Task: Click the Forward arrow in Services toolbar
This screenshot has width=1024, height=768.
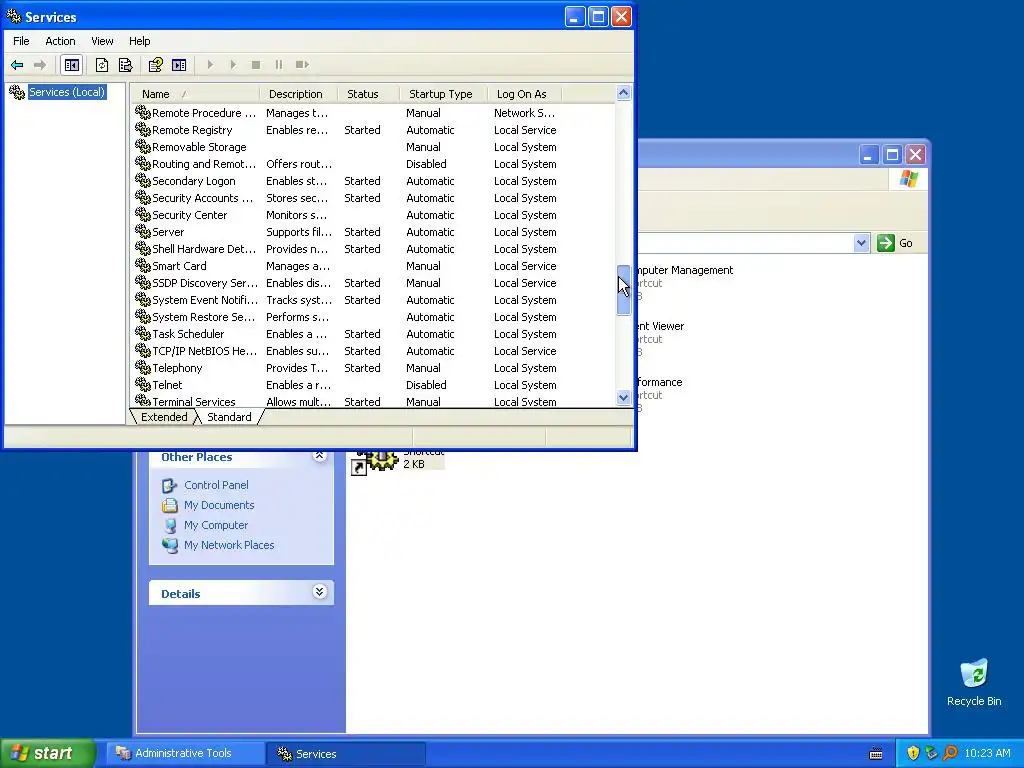Action: point(40,65)
